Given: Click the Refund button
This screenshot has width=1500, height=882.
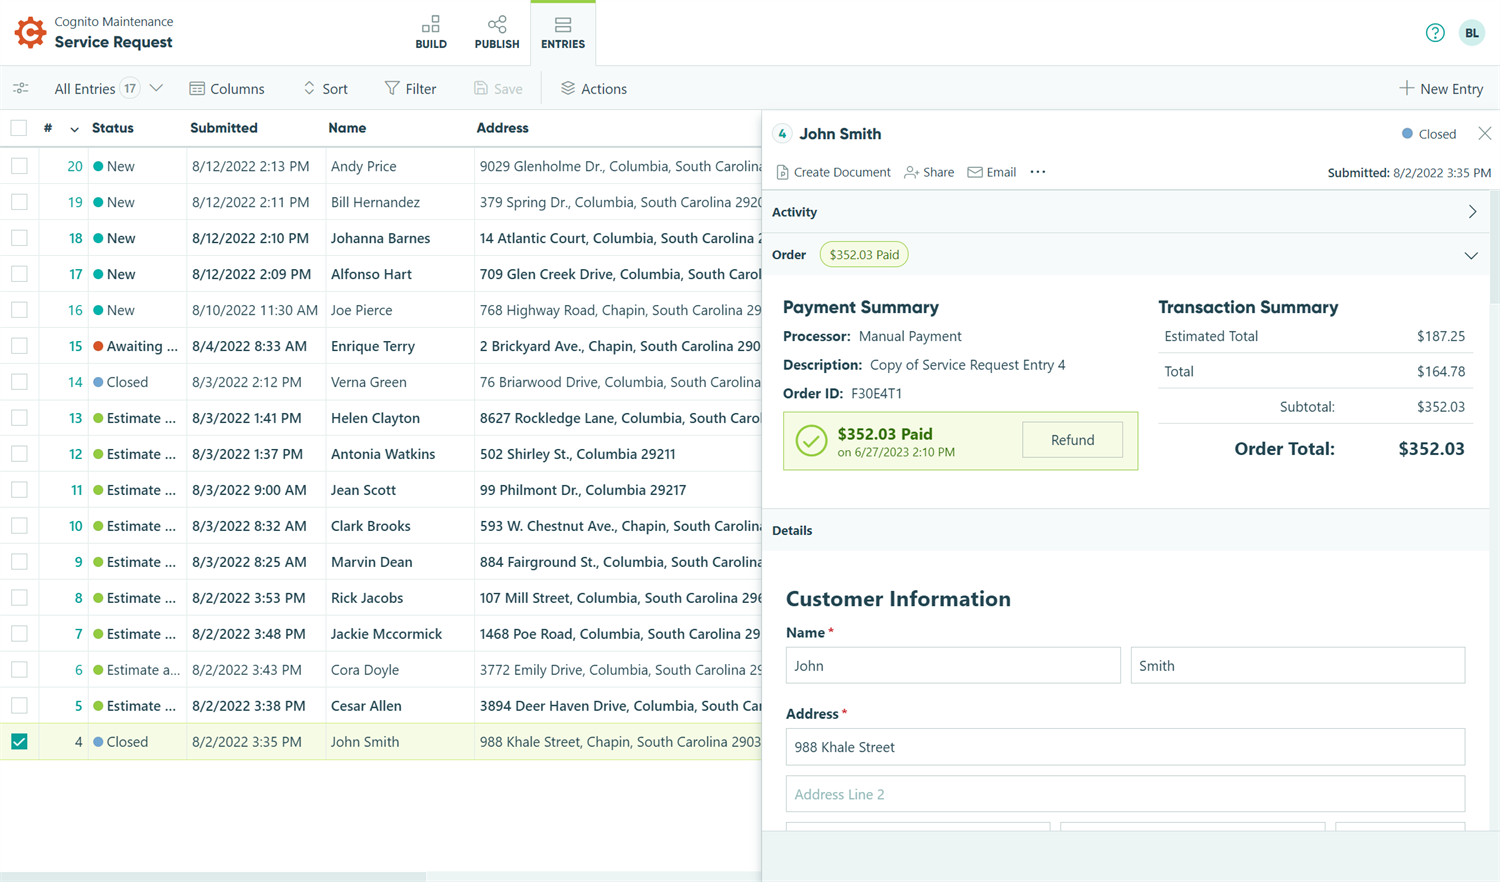Looking at the screenshot, I should tap(1072, 440).
